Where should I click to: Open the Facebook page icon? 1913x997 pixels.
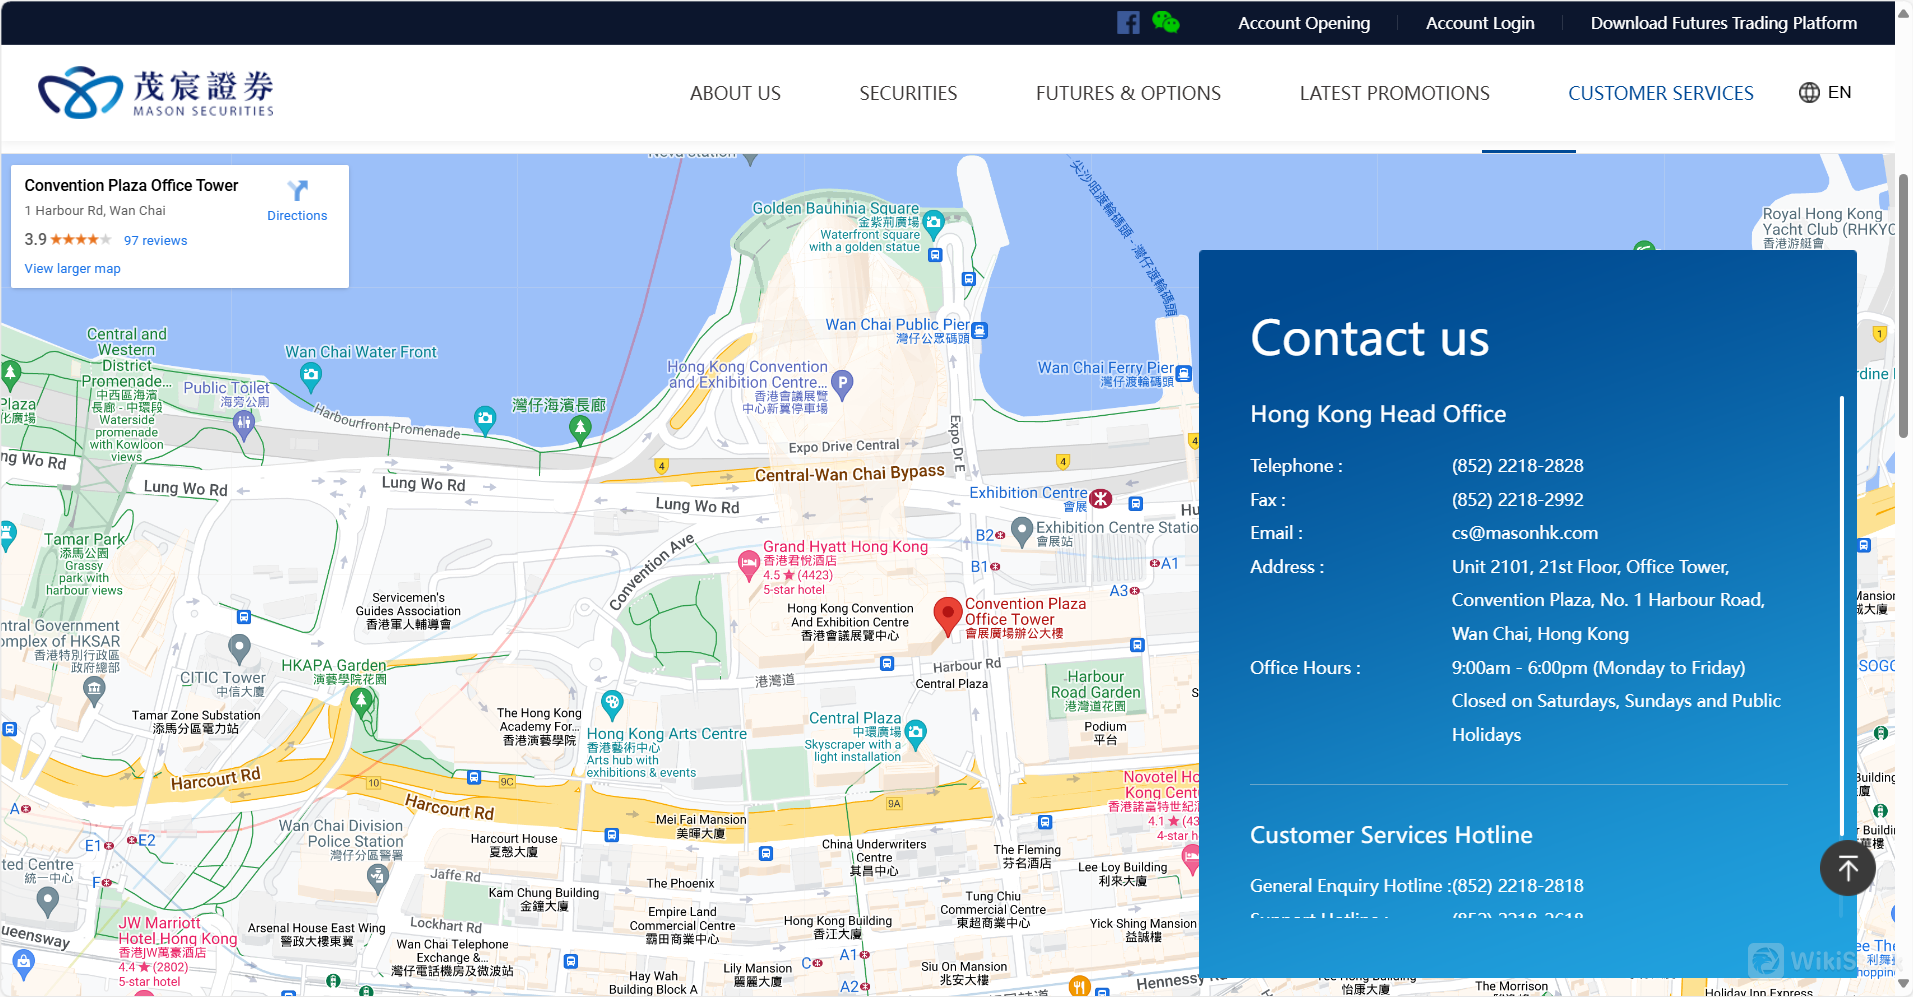(x=1128, y=23)
